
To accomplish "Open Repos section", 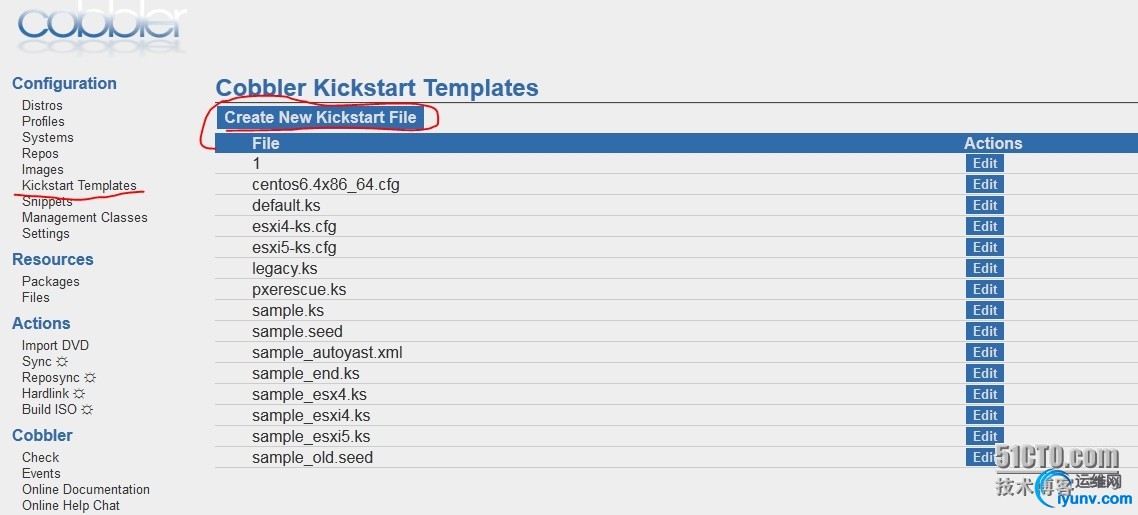I will pyautogui.click(x=40, y=153).
